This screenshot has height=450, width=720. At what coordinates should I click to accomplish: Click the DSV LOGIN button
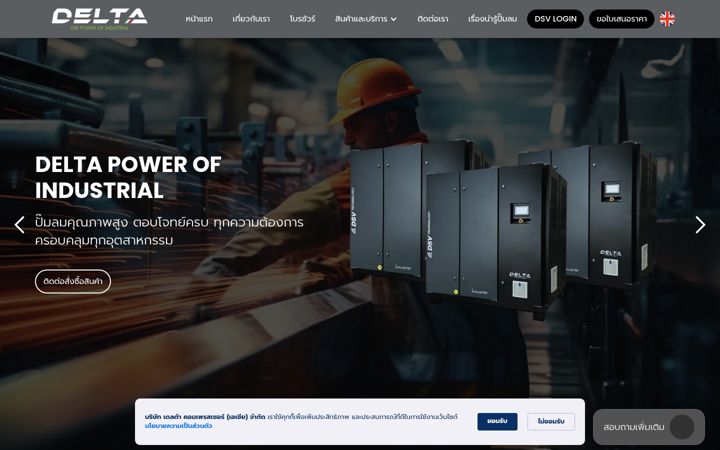[x=555, y=19]
